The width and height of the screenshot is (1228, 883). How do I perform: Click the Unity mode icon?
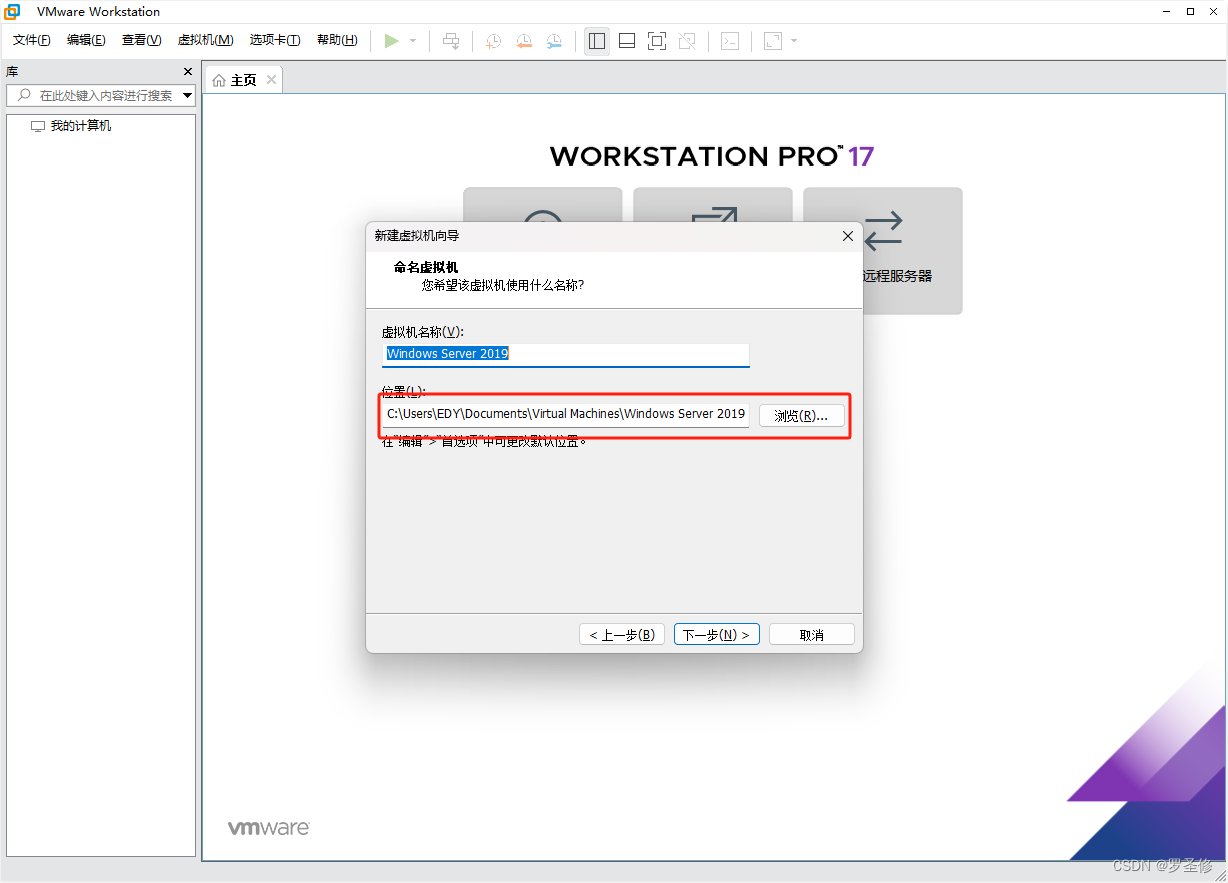tap(687, 41)
